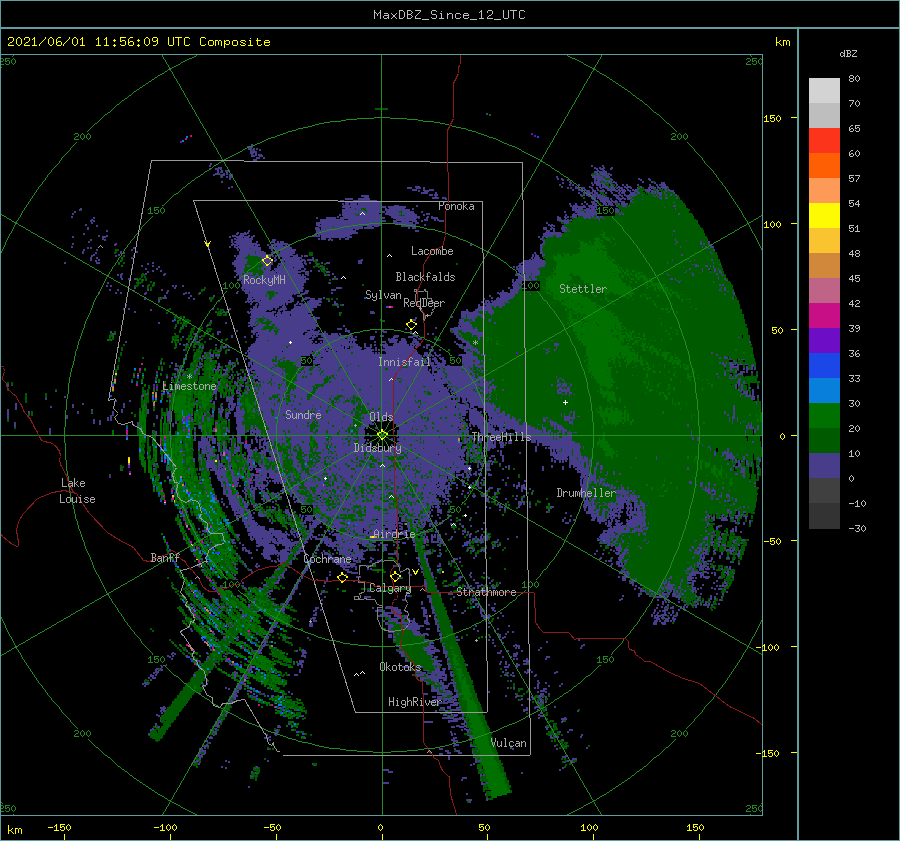Image resolution: width=900 pixels, height=841 pixels.
Task: Click the Didsbury town label
Action: (378, 448)
